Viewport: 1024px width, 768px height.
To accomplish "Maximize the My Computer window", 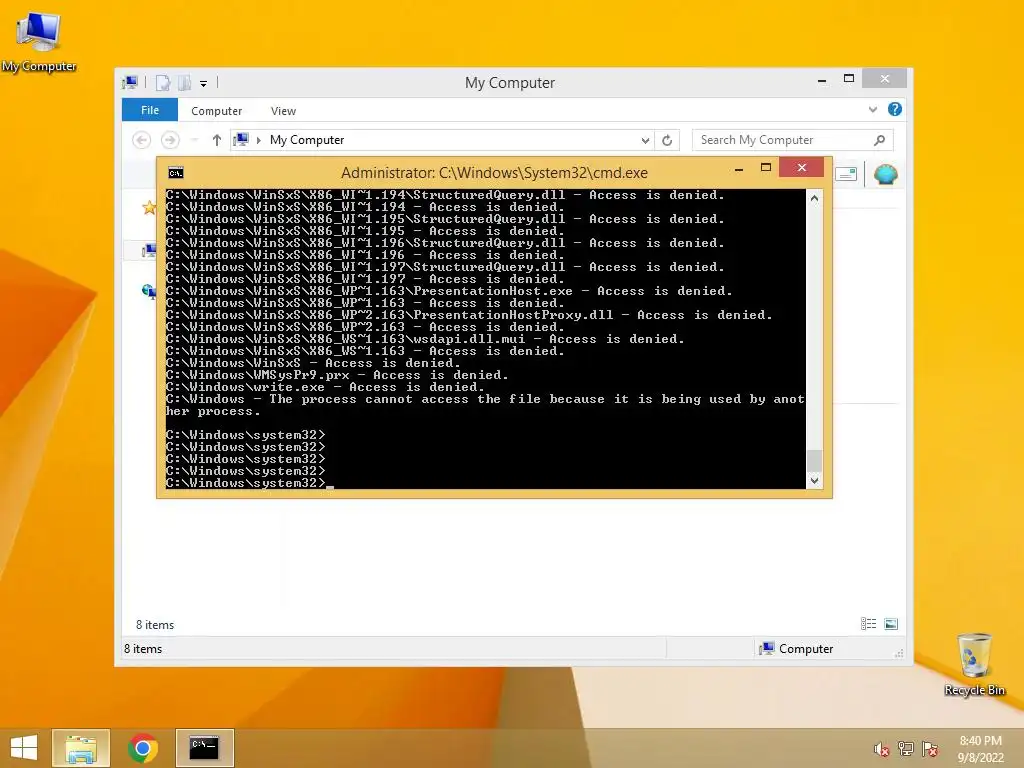I will coord(848,78).
